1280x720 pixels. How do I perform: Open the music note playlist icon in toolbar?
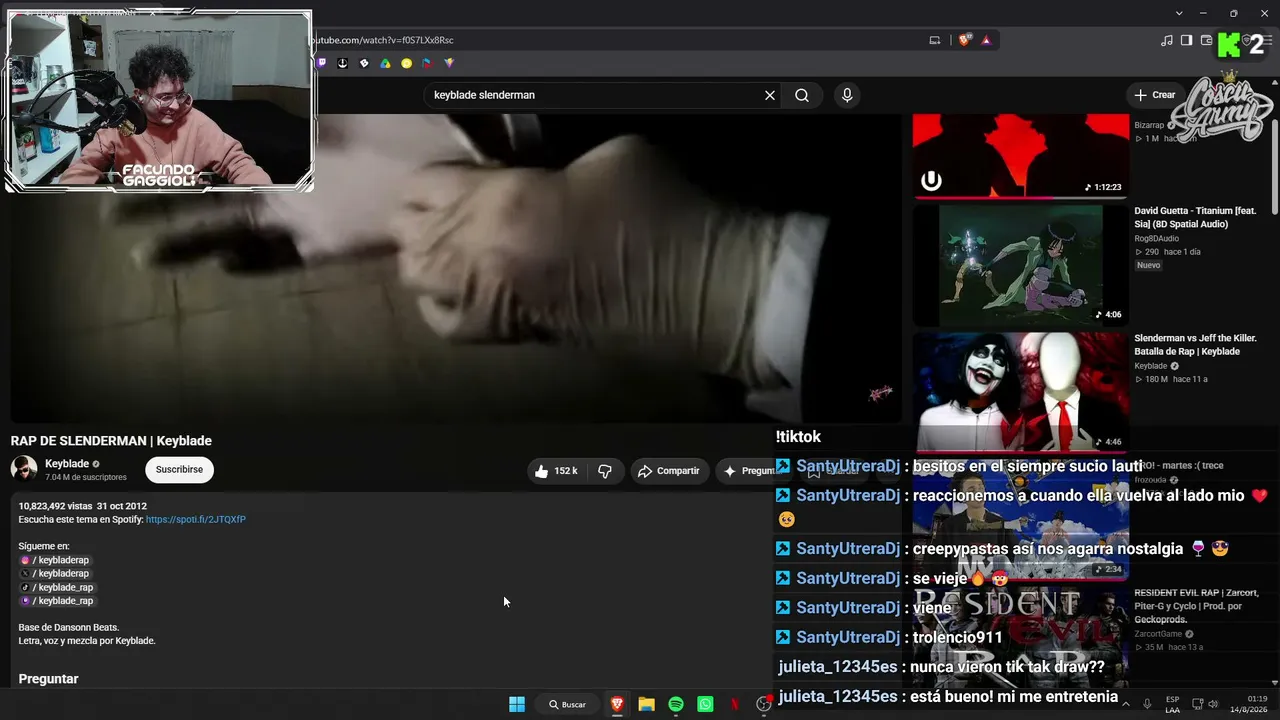coord(1167,40)
